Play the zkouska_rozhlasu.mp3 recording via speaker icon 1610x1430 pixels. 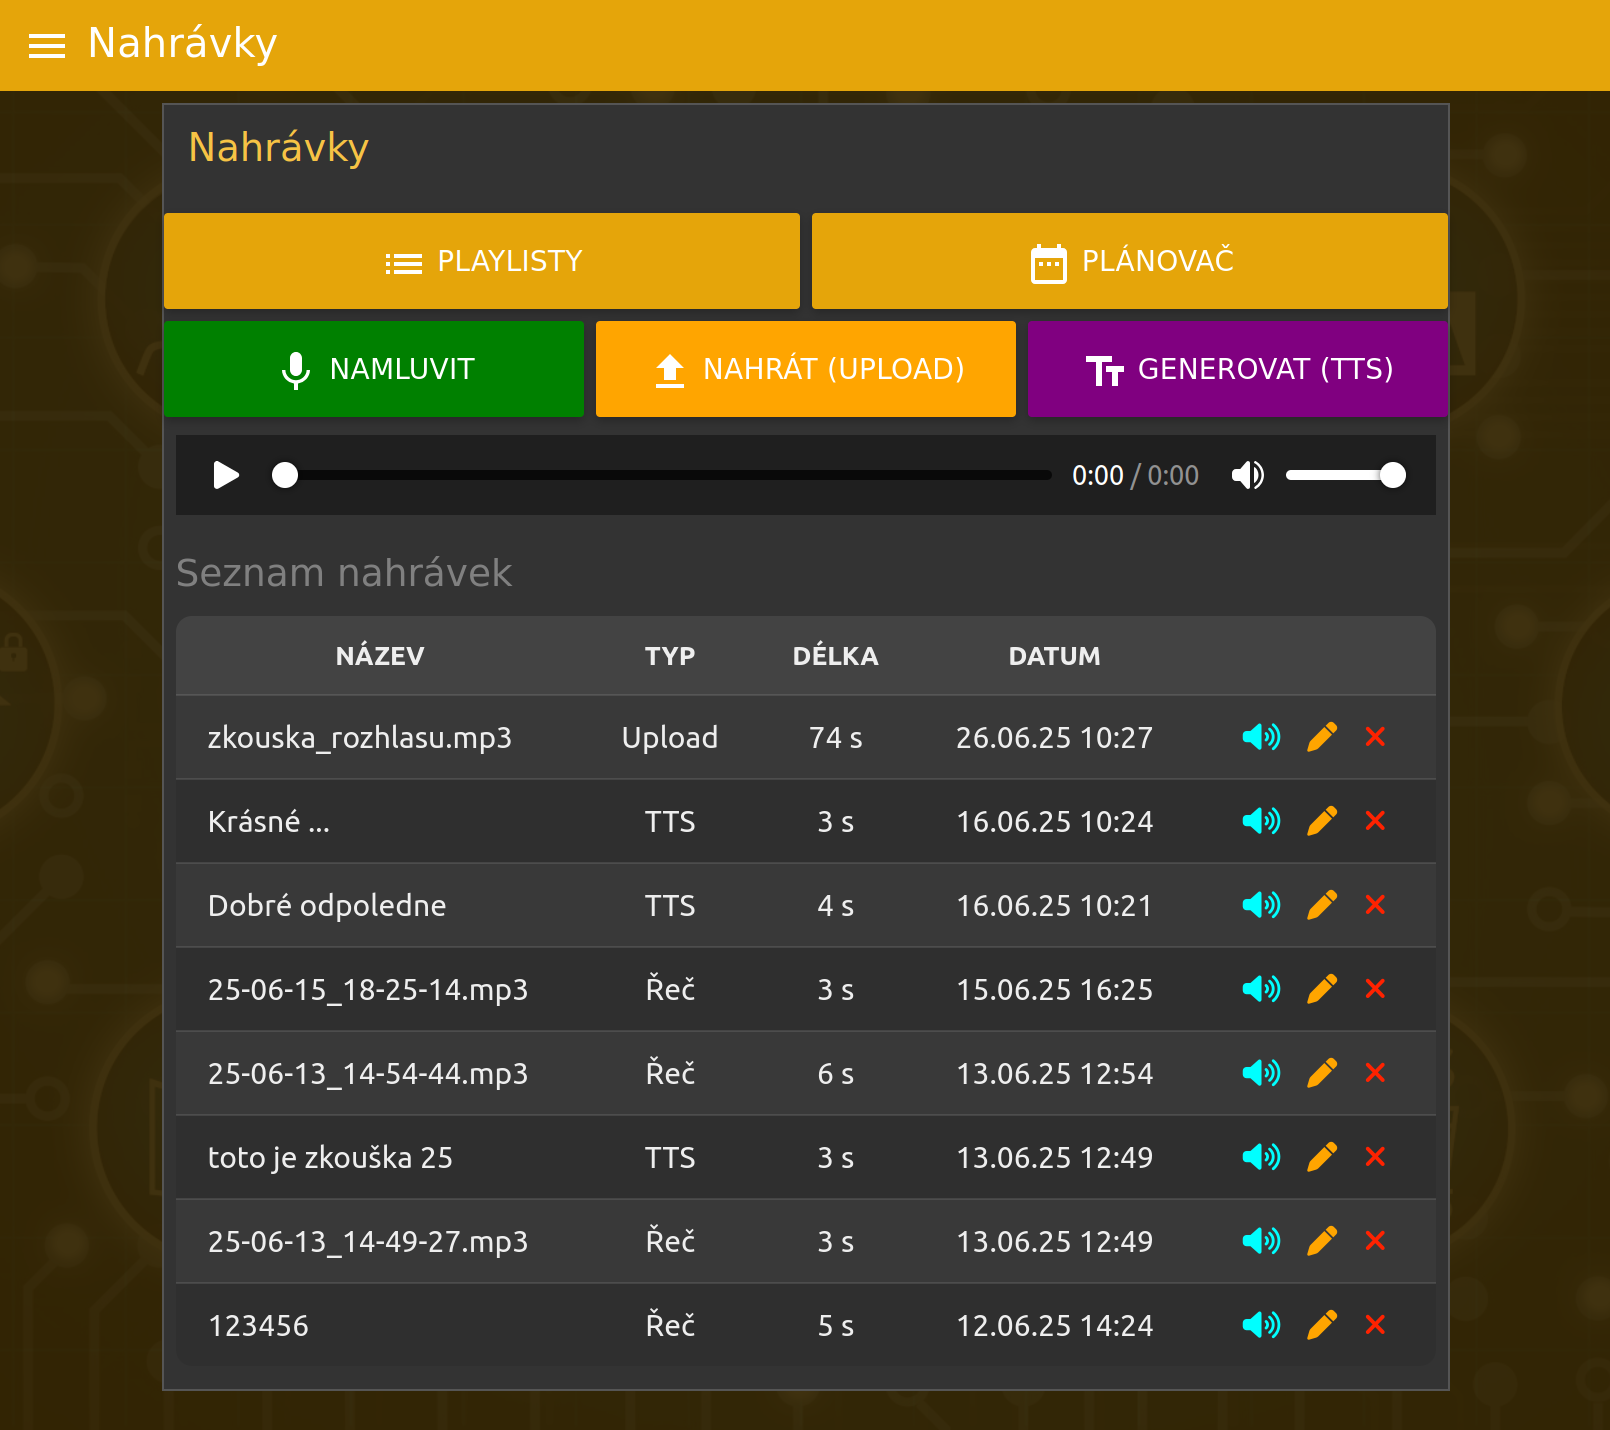1260,738
